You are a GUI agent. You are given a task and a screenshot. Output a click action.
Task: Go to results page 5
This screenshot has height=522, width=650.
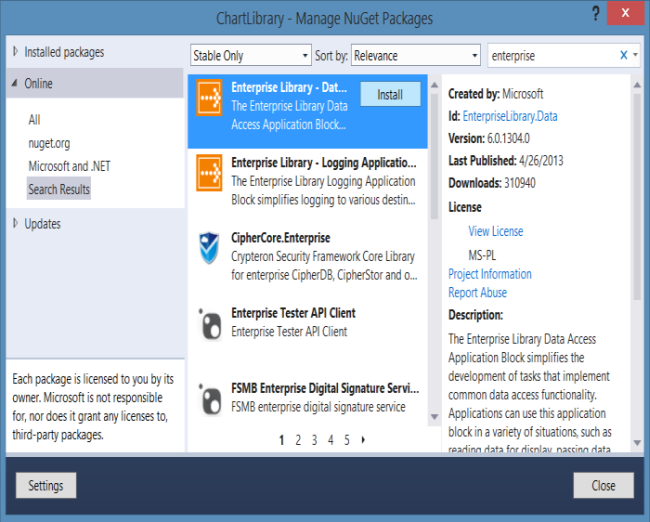tap(347, 439)
